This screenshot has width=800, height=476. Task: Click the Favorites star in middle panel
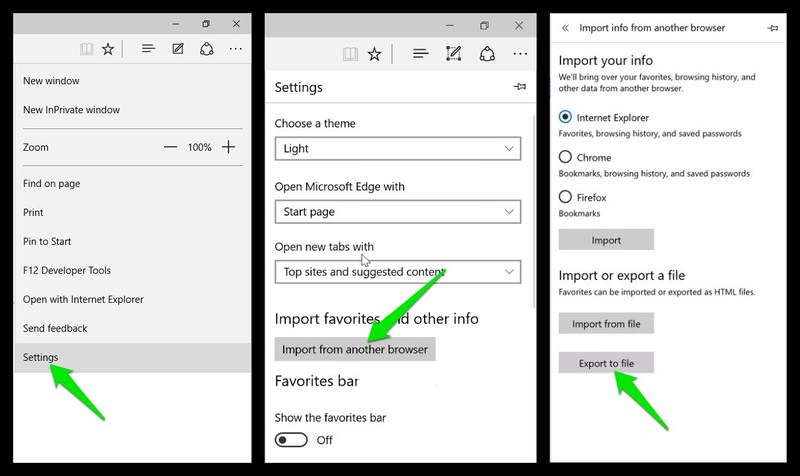click(x=374, y=54)
